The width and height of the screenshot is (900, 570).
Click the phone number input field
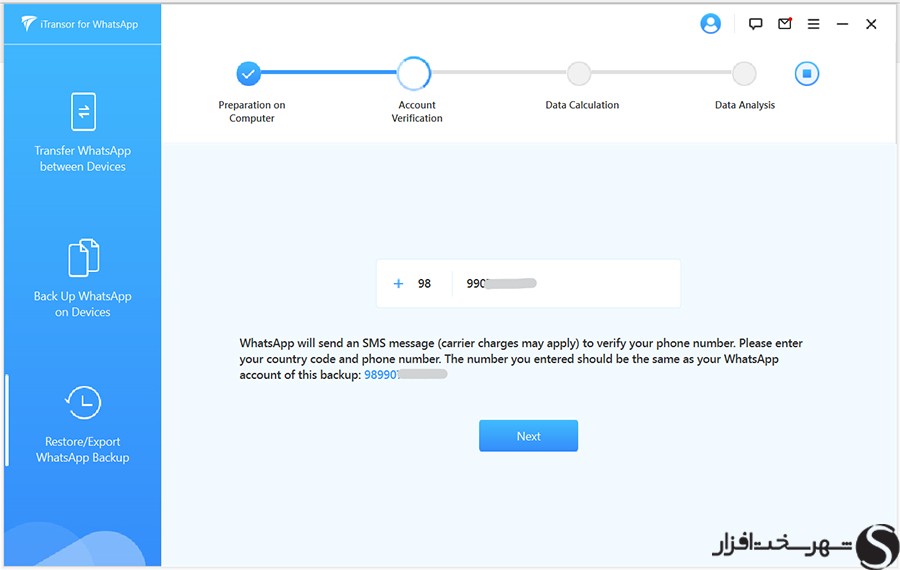click(566, 284)
